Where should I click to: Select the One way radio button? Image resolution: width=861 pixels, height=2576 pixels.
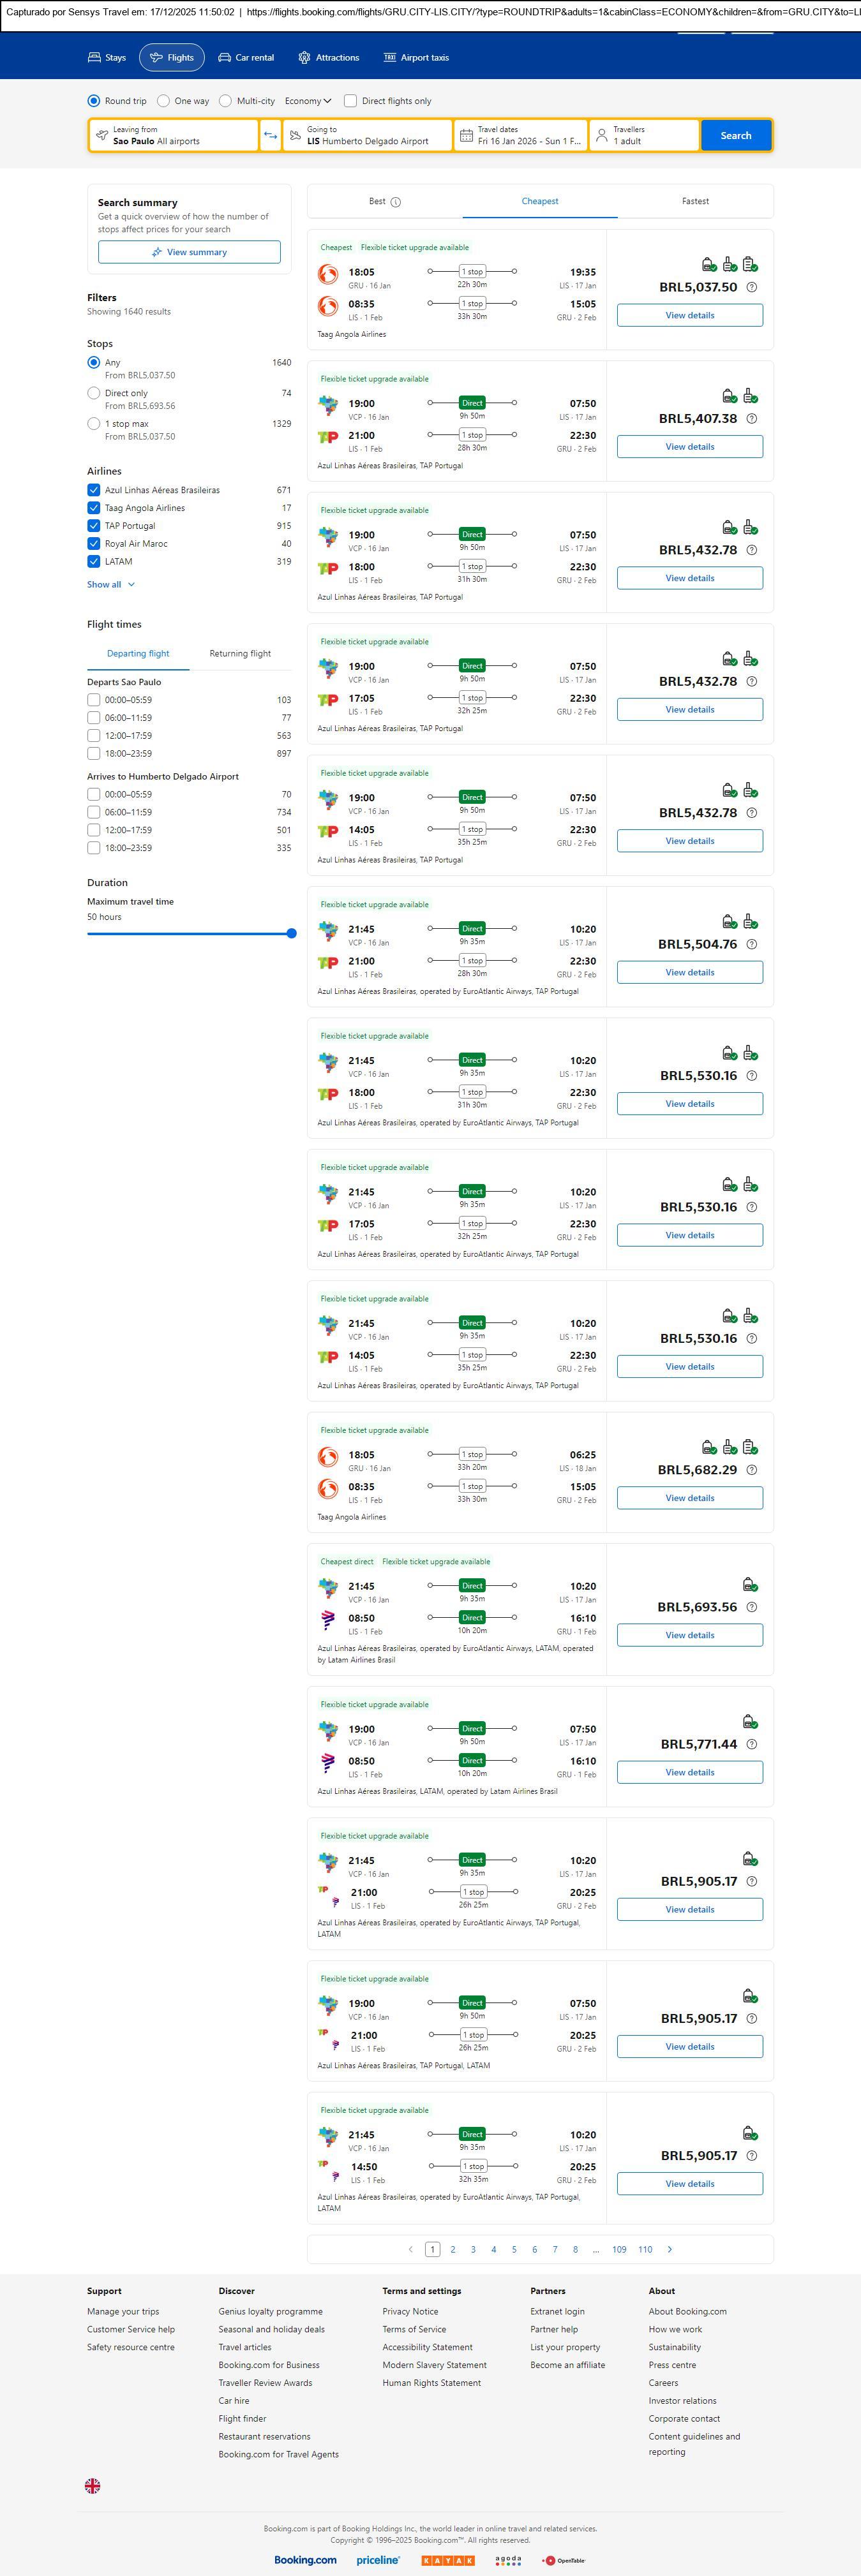coord(163,101)
